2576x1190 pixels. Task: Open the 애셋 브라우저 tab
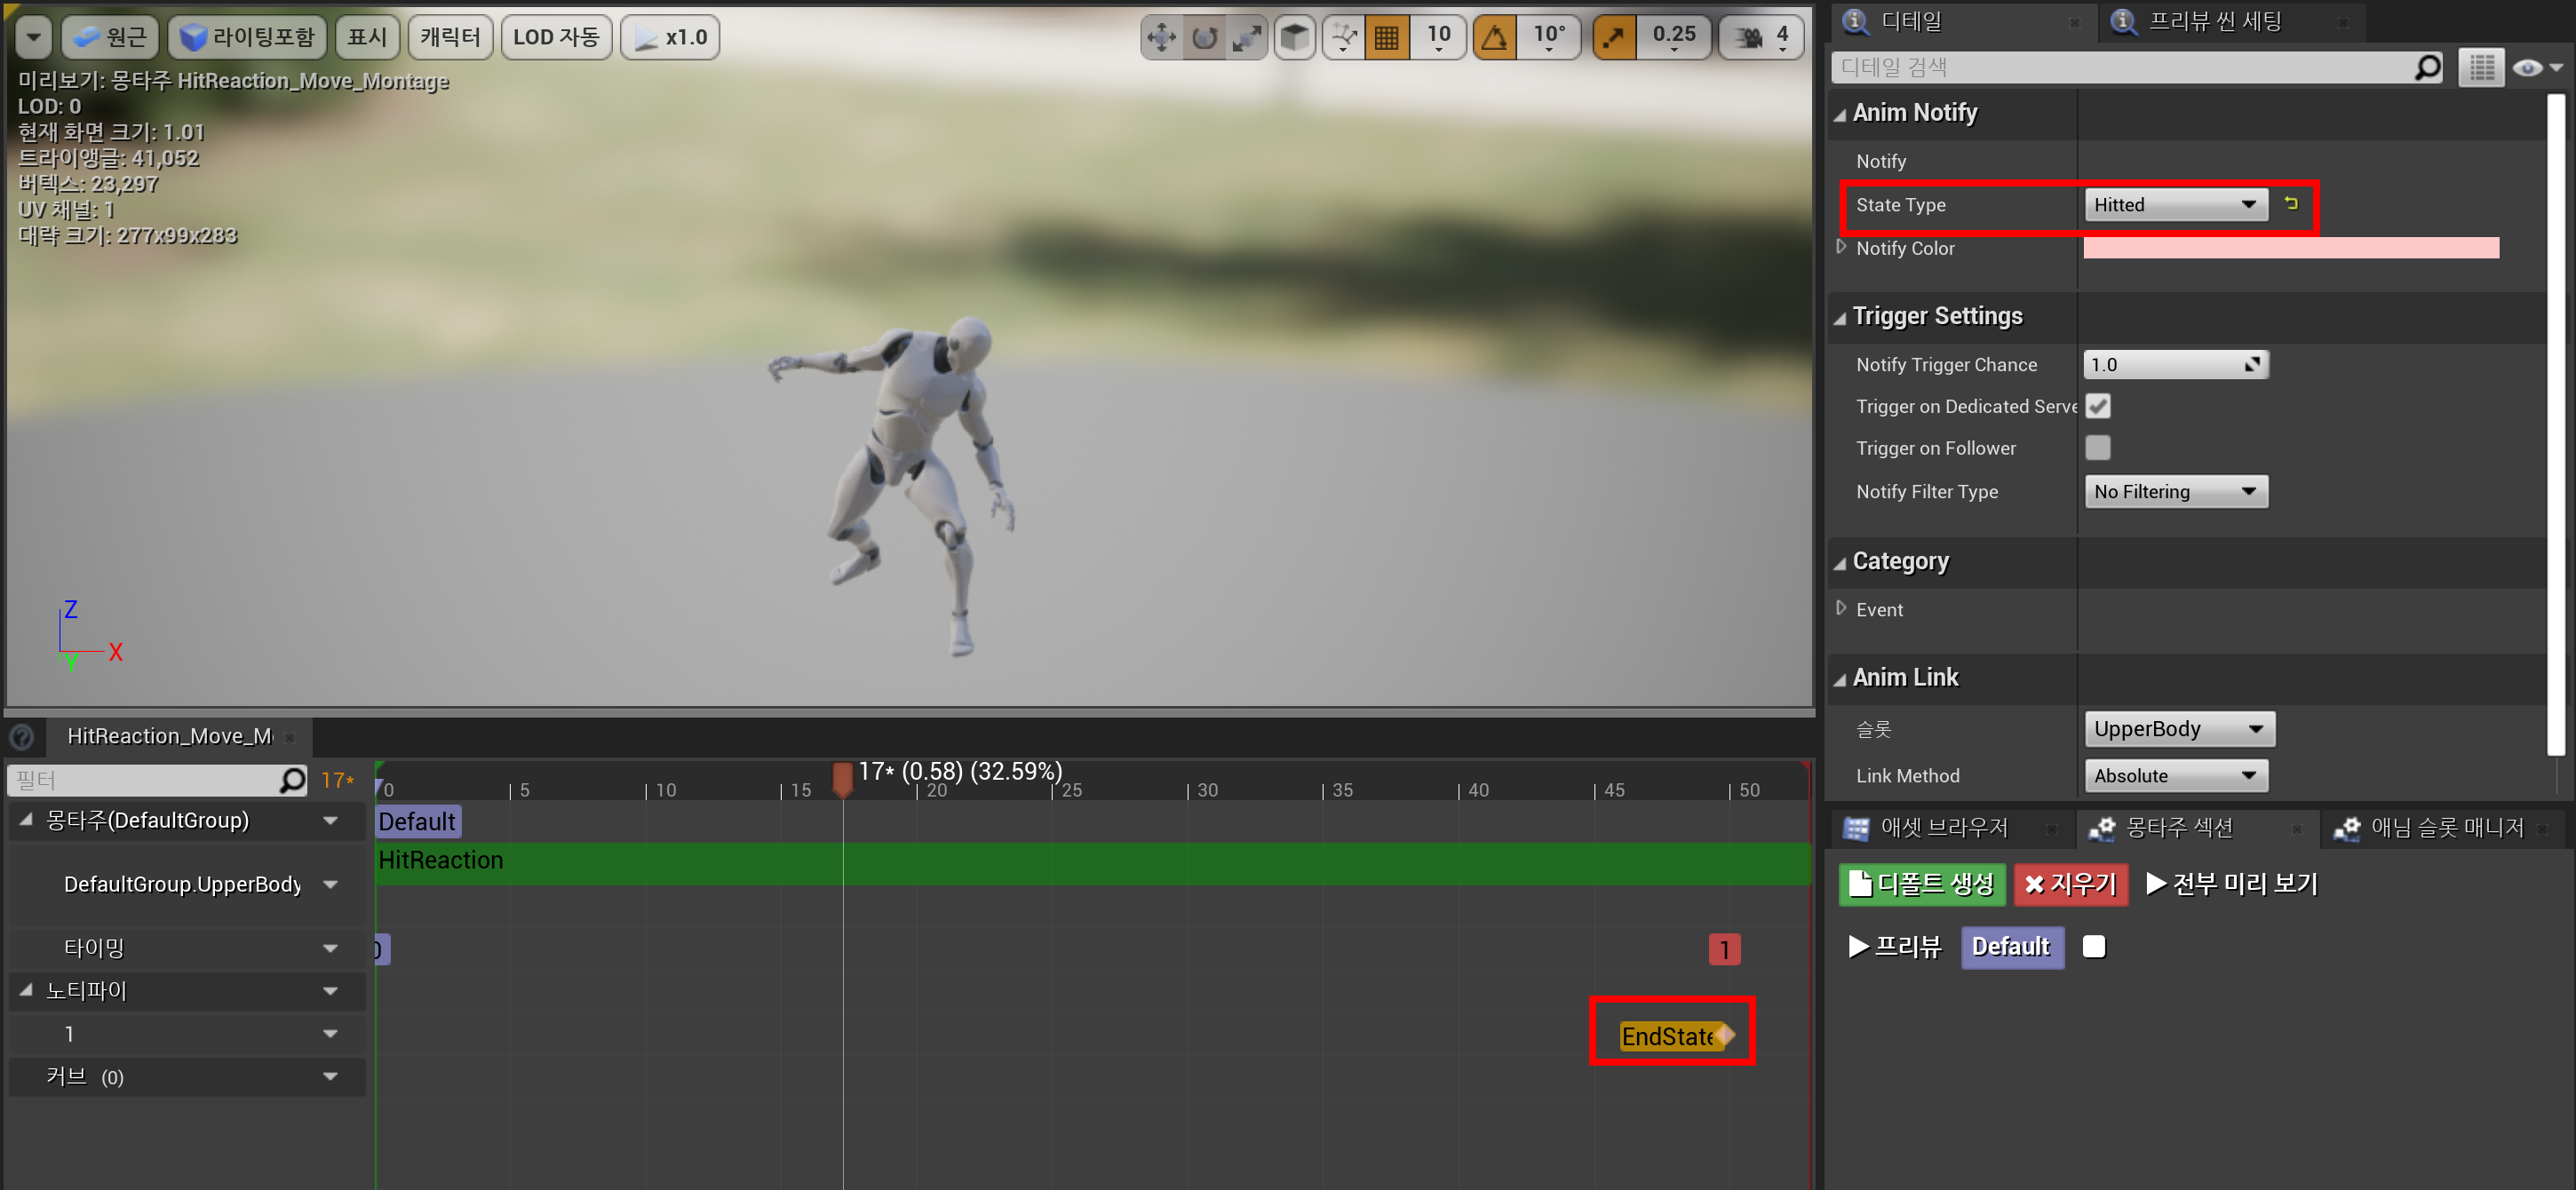click(x=1942, y=828)
